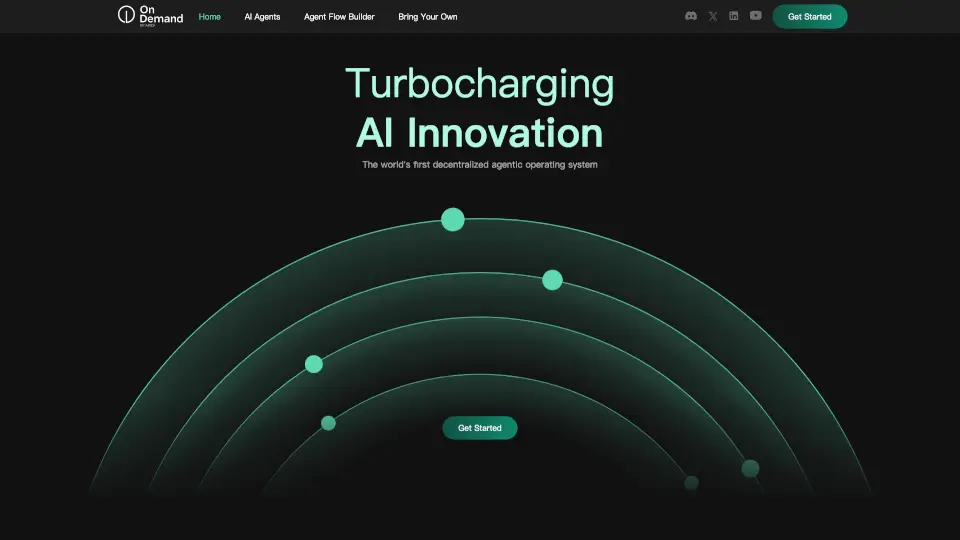Image resolution: width=960 pixels, height=540 pixels.
Task: Click the largest bright dot atop the outermost arc
Action: click(453, 219)
